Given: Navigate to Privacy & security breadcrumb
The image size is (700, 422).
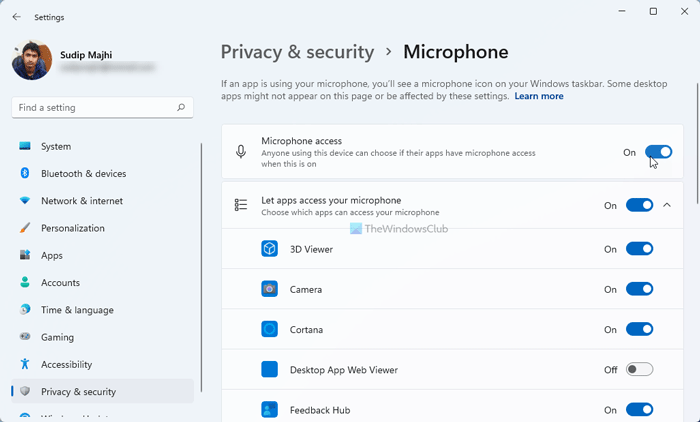Looking at the screenshot, I should click(296, 52).
